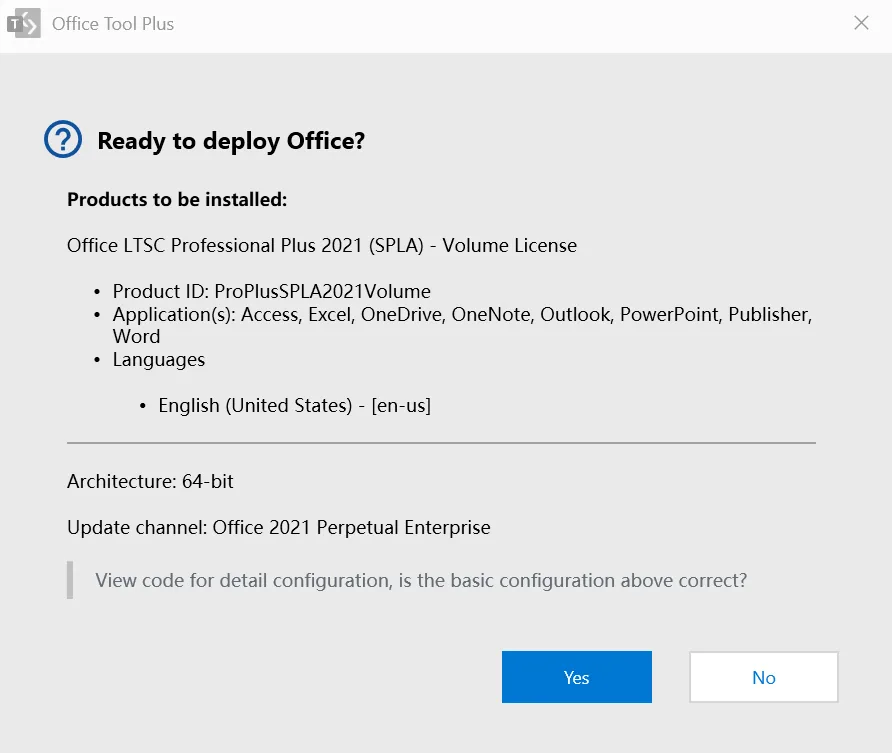Click the 'View code for detail configuration' hint
The height and width of the screenshot is (753, 892).
[x=421, y=580]
